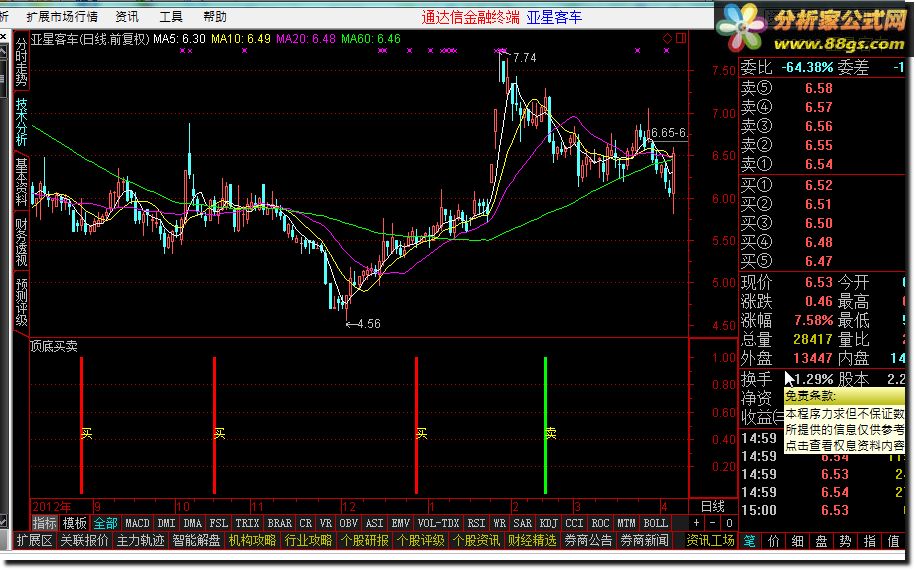Click the 卖① price 6.54
The height and width of the screenshot is (570, 916).
click(x=818, y=164)
